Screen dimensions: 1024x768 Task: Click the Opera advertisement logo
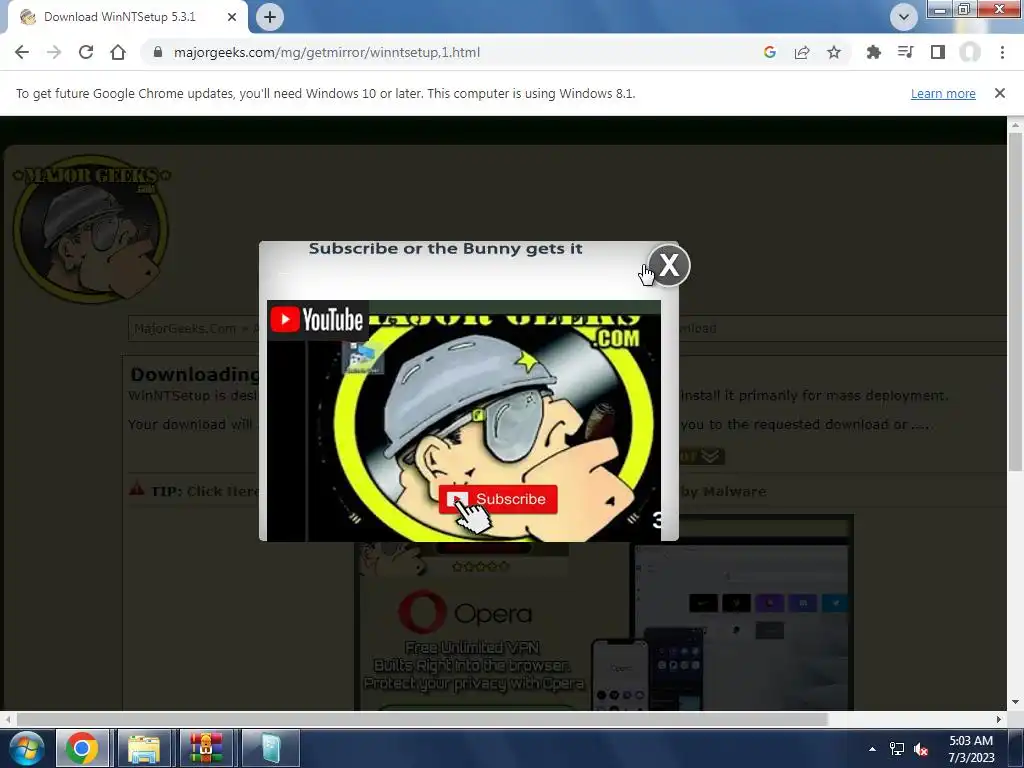click(465, 613)
